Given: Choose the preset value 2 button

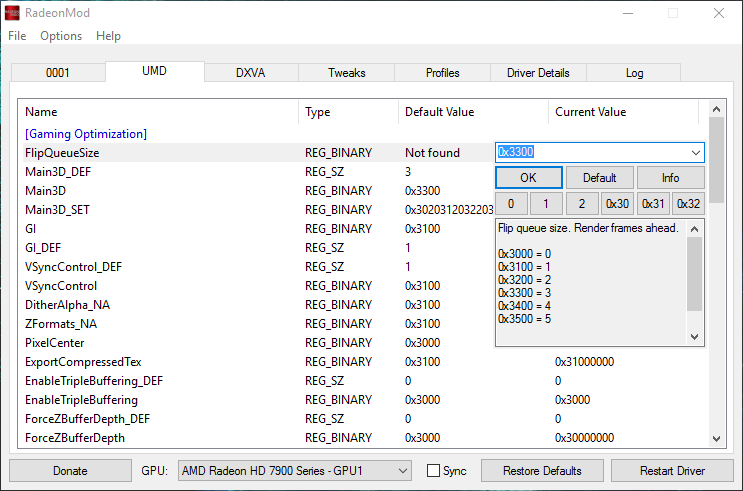Looking at the screenshot, I should (x=581, y=204).
